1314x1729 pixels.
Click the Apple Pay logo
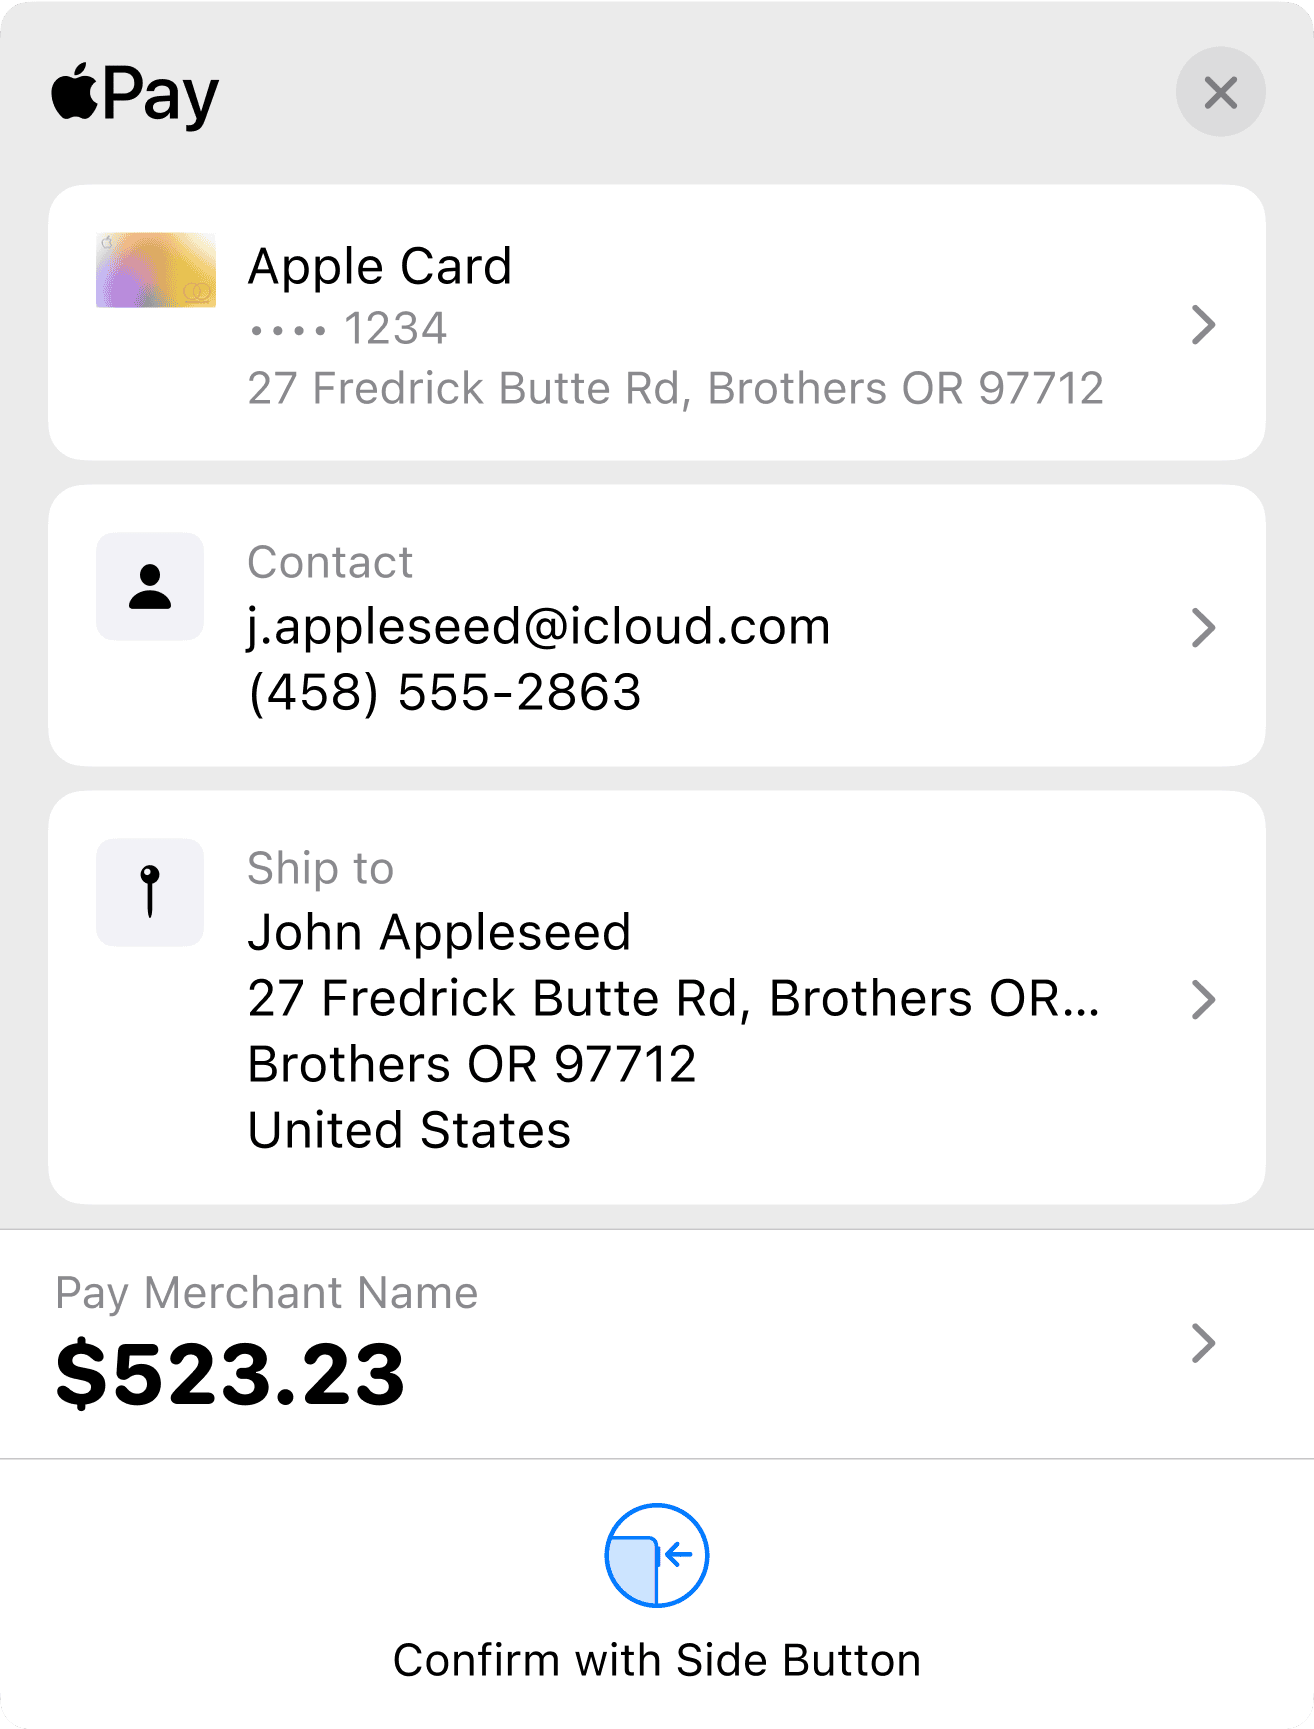point(135,96)
